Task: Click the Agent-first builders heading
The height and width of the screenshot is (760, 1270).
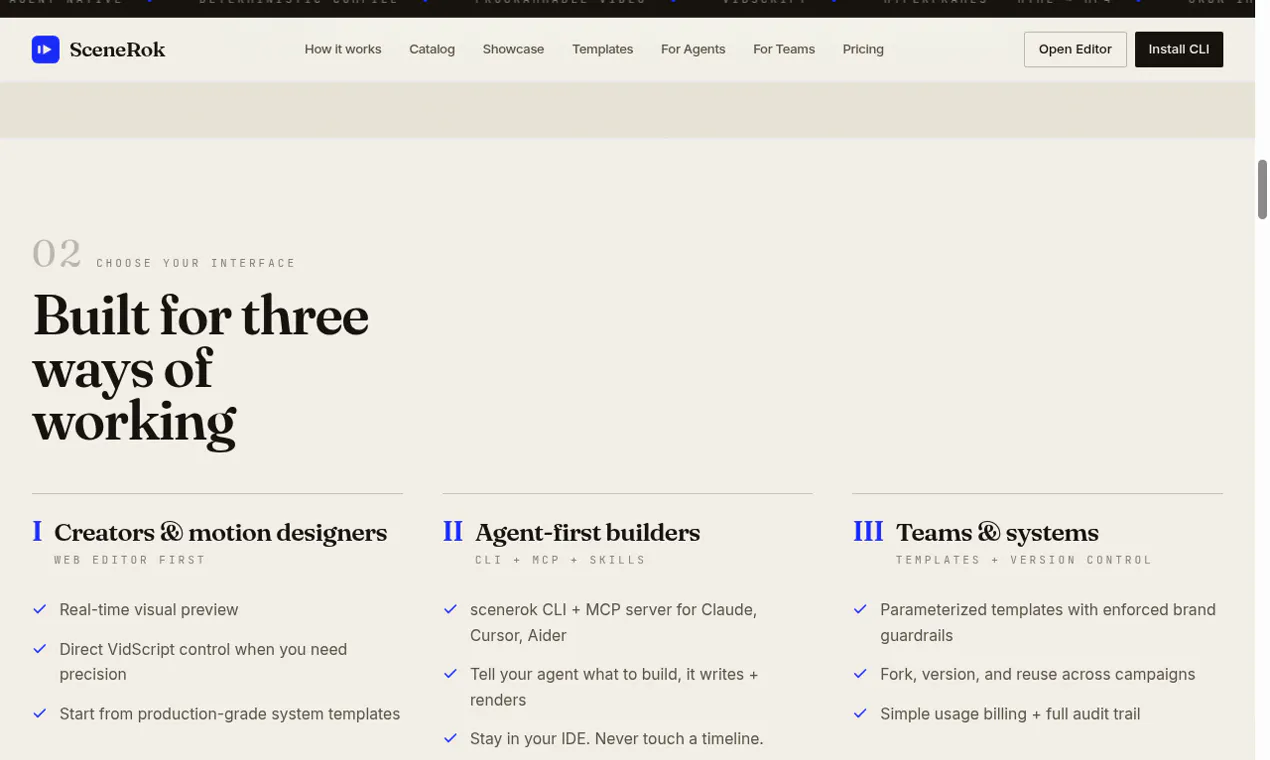Action: (587, 533)
